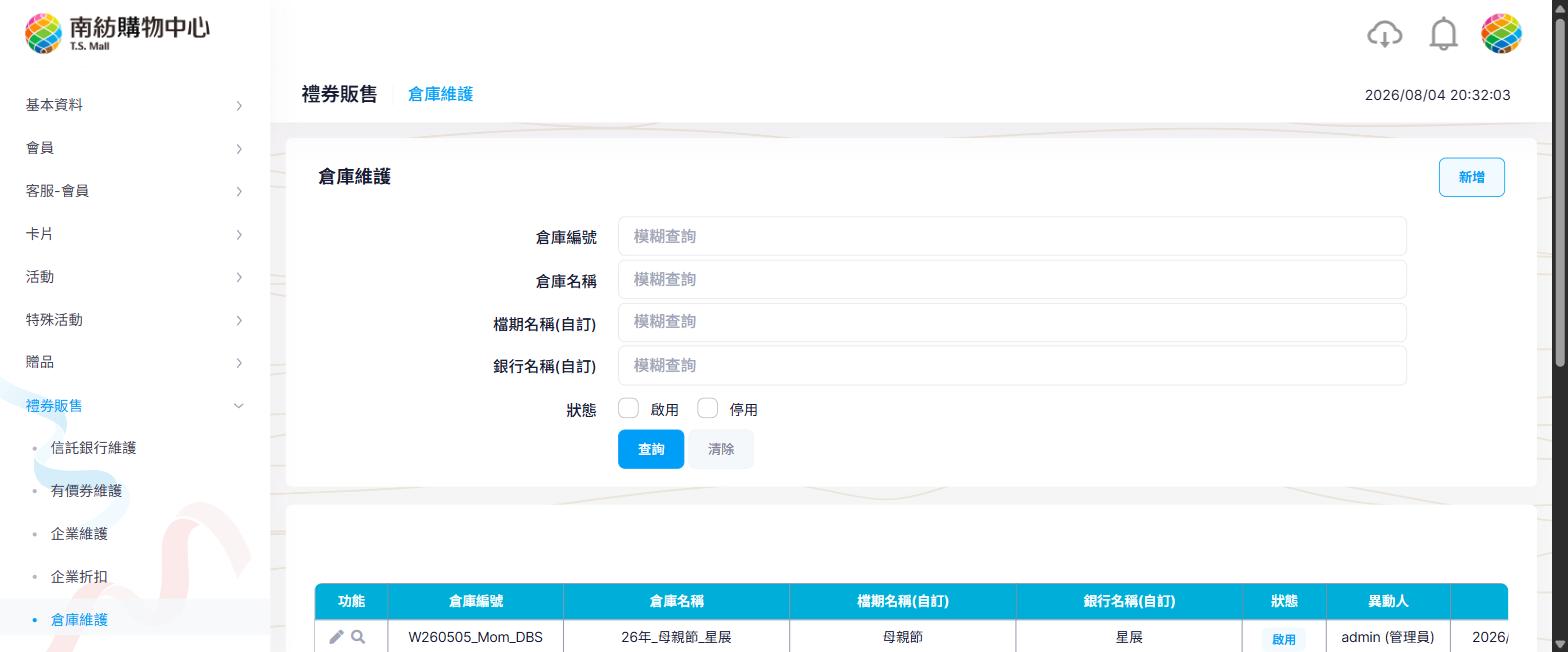Click the 新增 button
1568x652 pixels.
[x=1471, y=177]
